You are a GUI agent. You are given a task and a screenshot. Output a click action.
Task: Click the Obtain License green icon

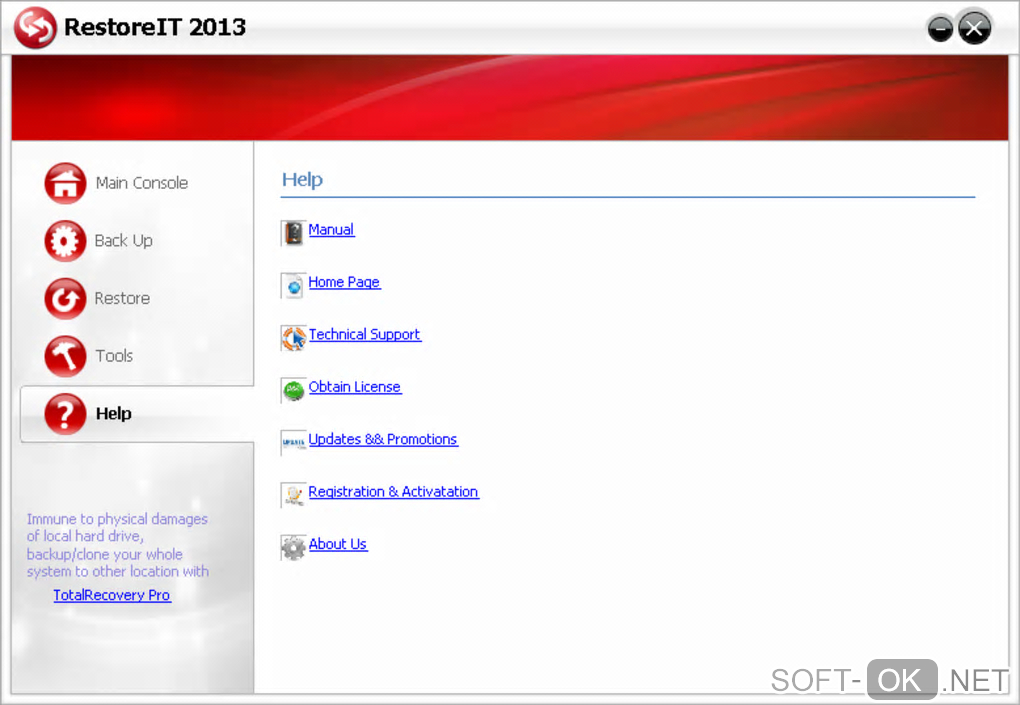293,390
